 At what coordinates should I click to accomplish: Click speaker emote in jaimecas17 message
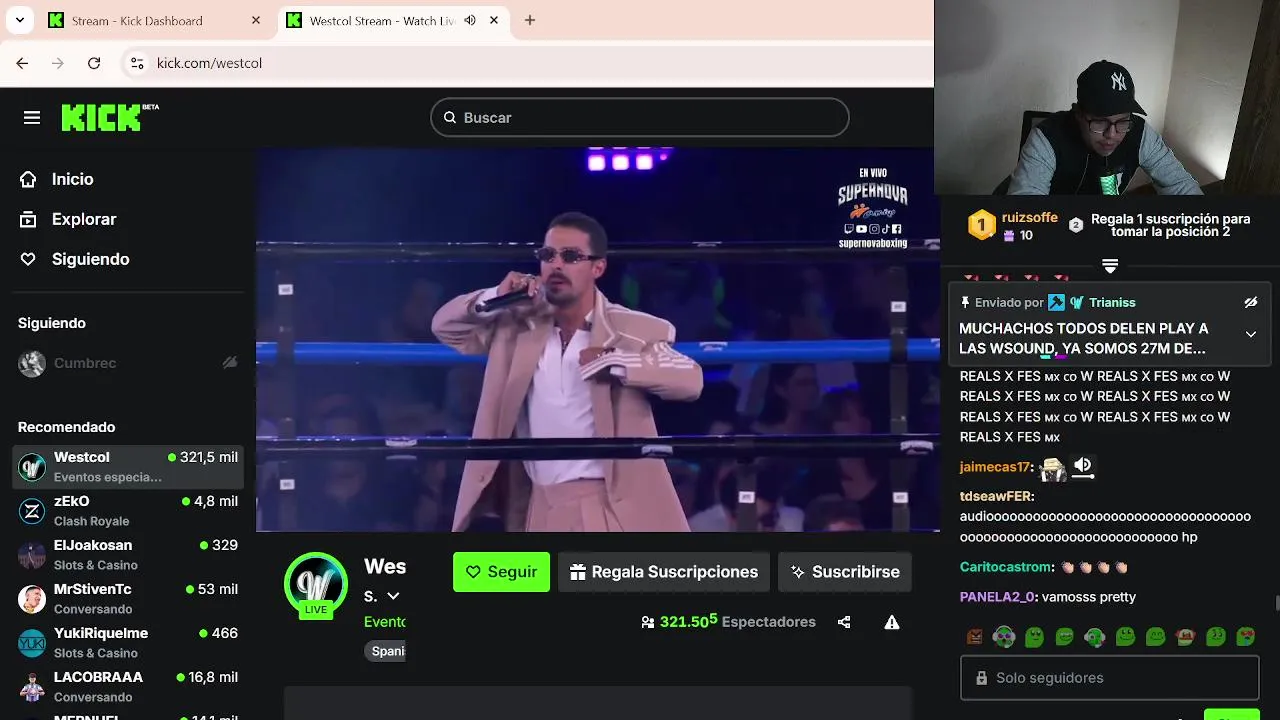[x=1083, y=467]
